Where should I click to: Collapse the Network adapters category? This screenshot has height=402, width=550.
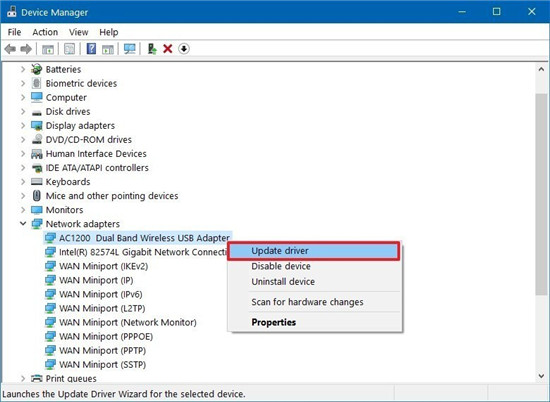(x=23, y=223)
